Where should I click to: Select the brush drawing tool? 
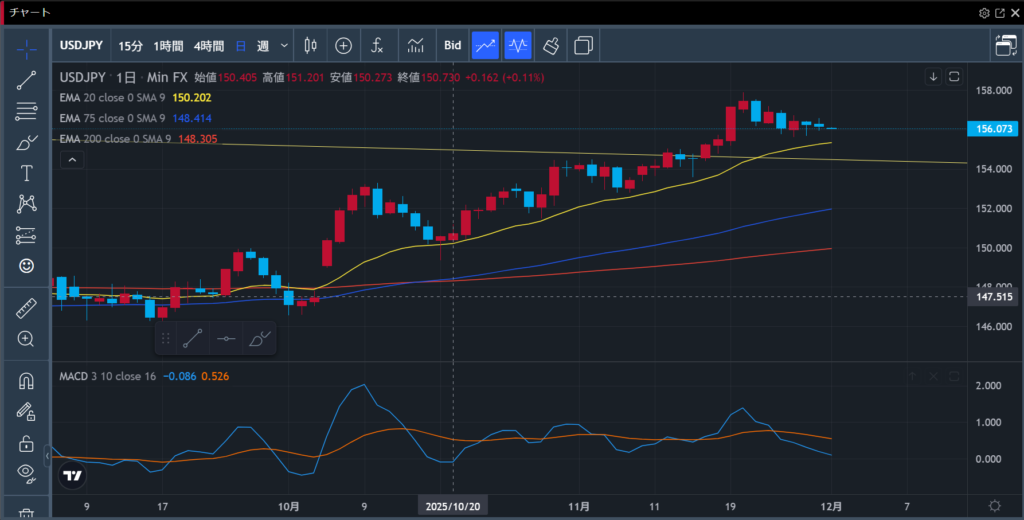coord(26,142)
